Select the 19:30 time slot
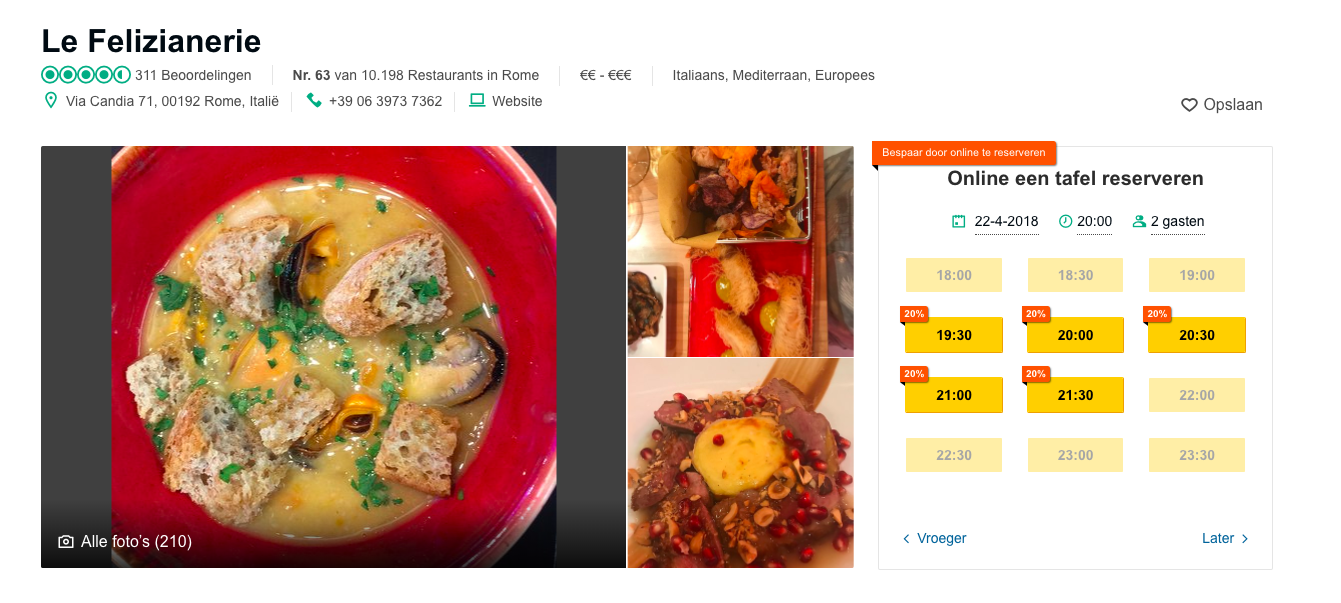The height and width of the screenshot is (603, 1341). point(954,336)
